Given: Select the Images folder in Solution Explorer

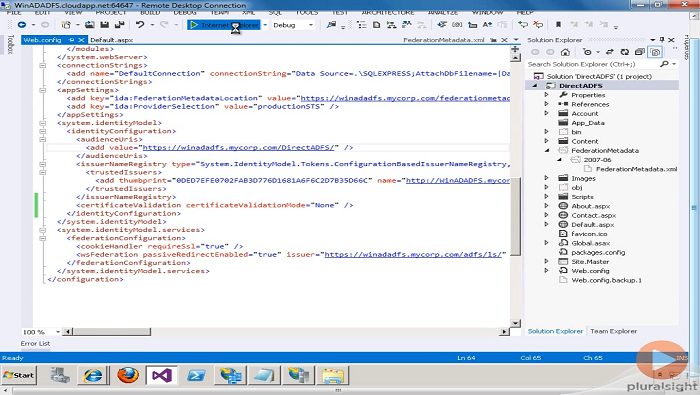Looking at the screenshot, I should 583,178.
